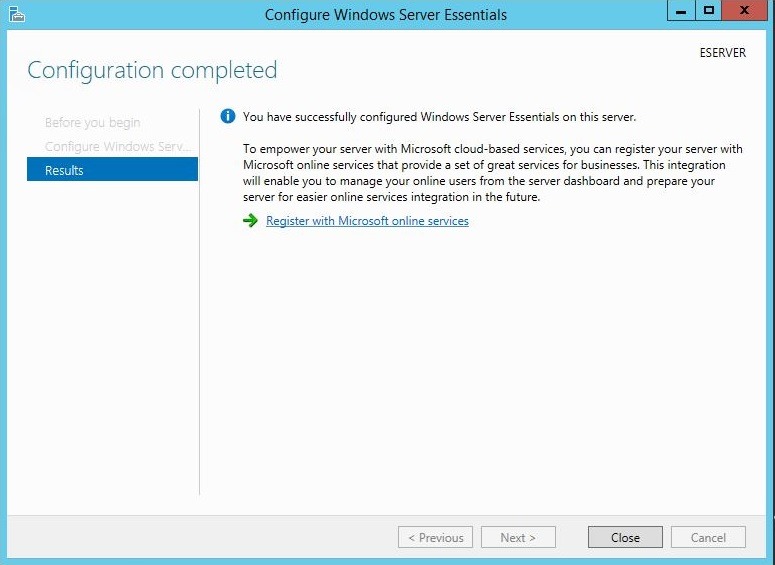Open Register with Microsoft online services link
Screen dimensions: 775x565
coord(367,221)
